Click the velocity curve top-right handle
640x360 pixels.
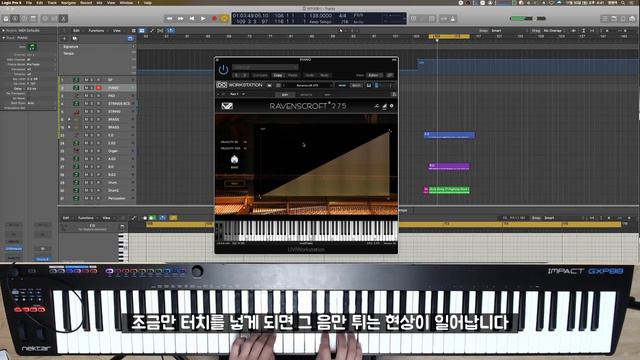[x=389, y=131]
